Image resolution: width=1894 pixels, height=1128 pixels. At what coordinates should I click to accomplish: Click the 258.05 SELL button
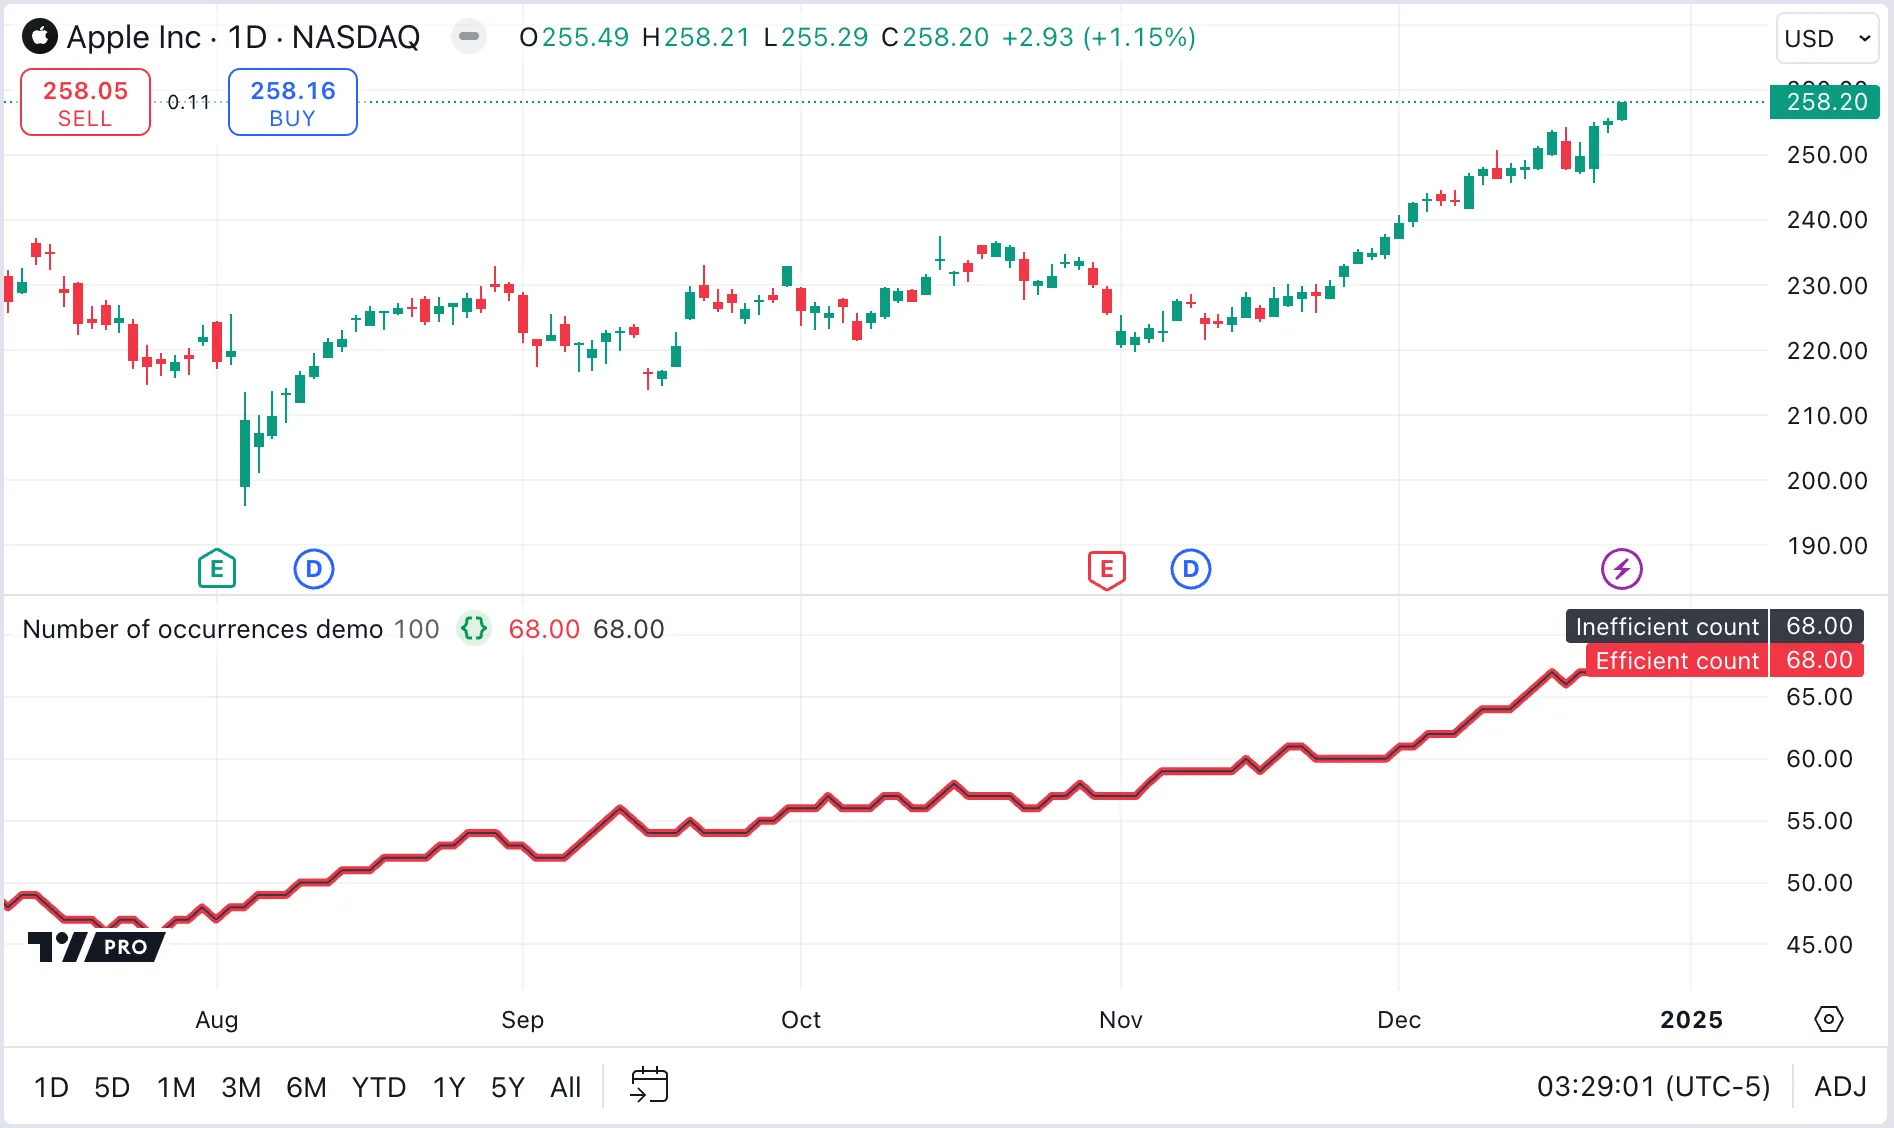coord(85,102)
